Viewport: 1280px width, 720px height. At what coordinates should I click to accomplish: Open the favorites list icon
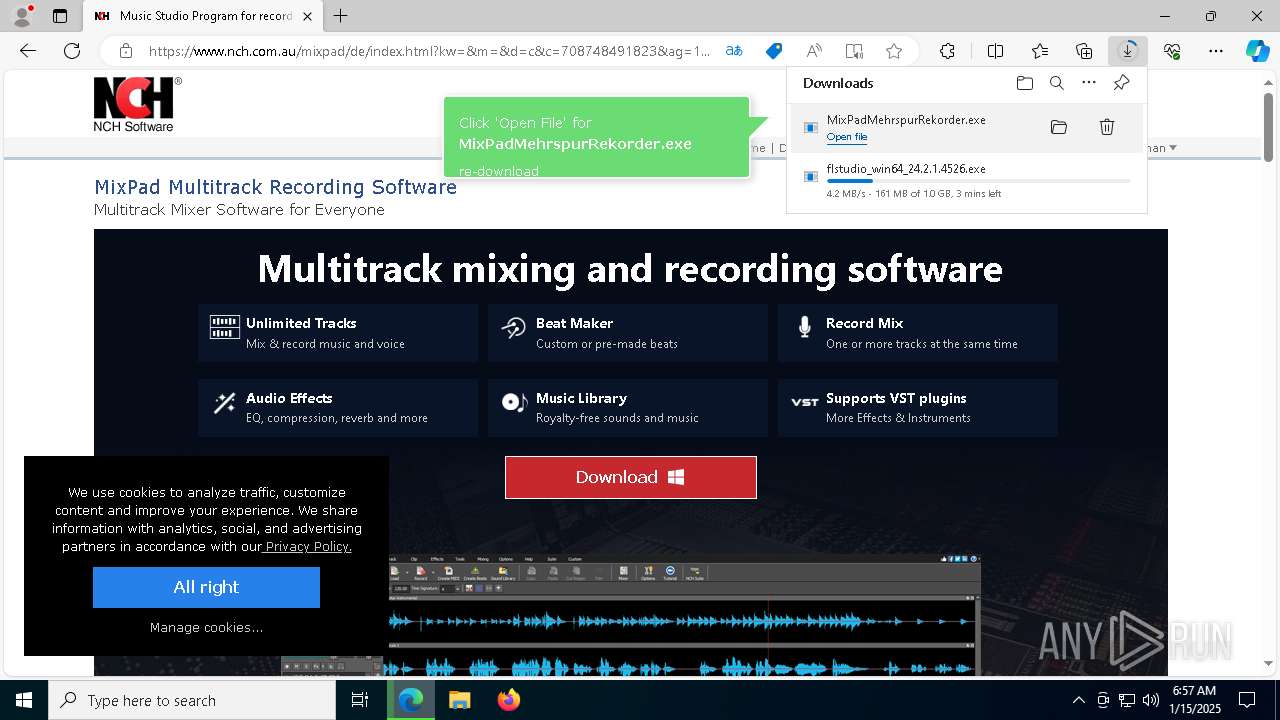(x=1040, y=51)
